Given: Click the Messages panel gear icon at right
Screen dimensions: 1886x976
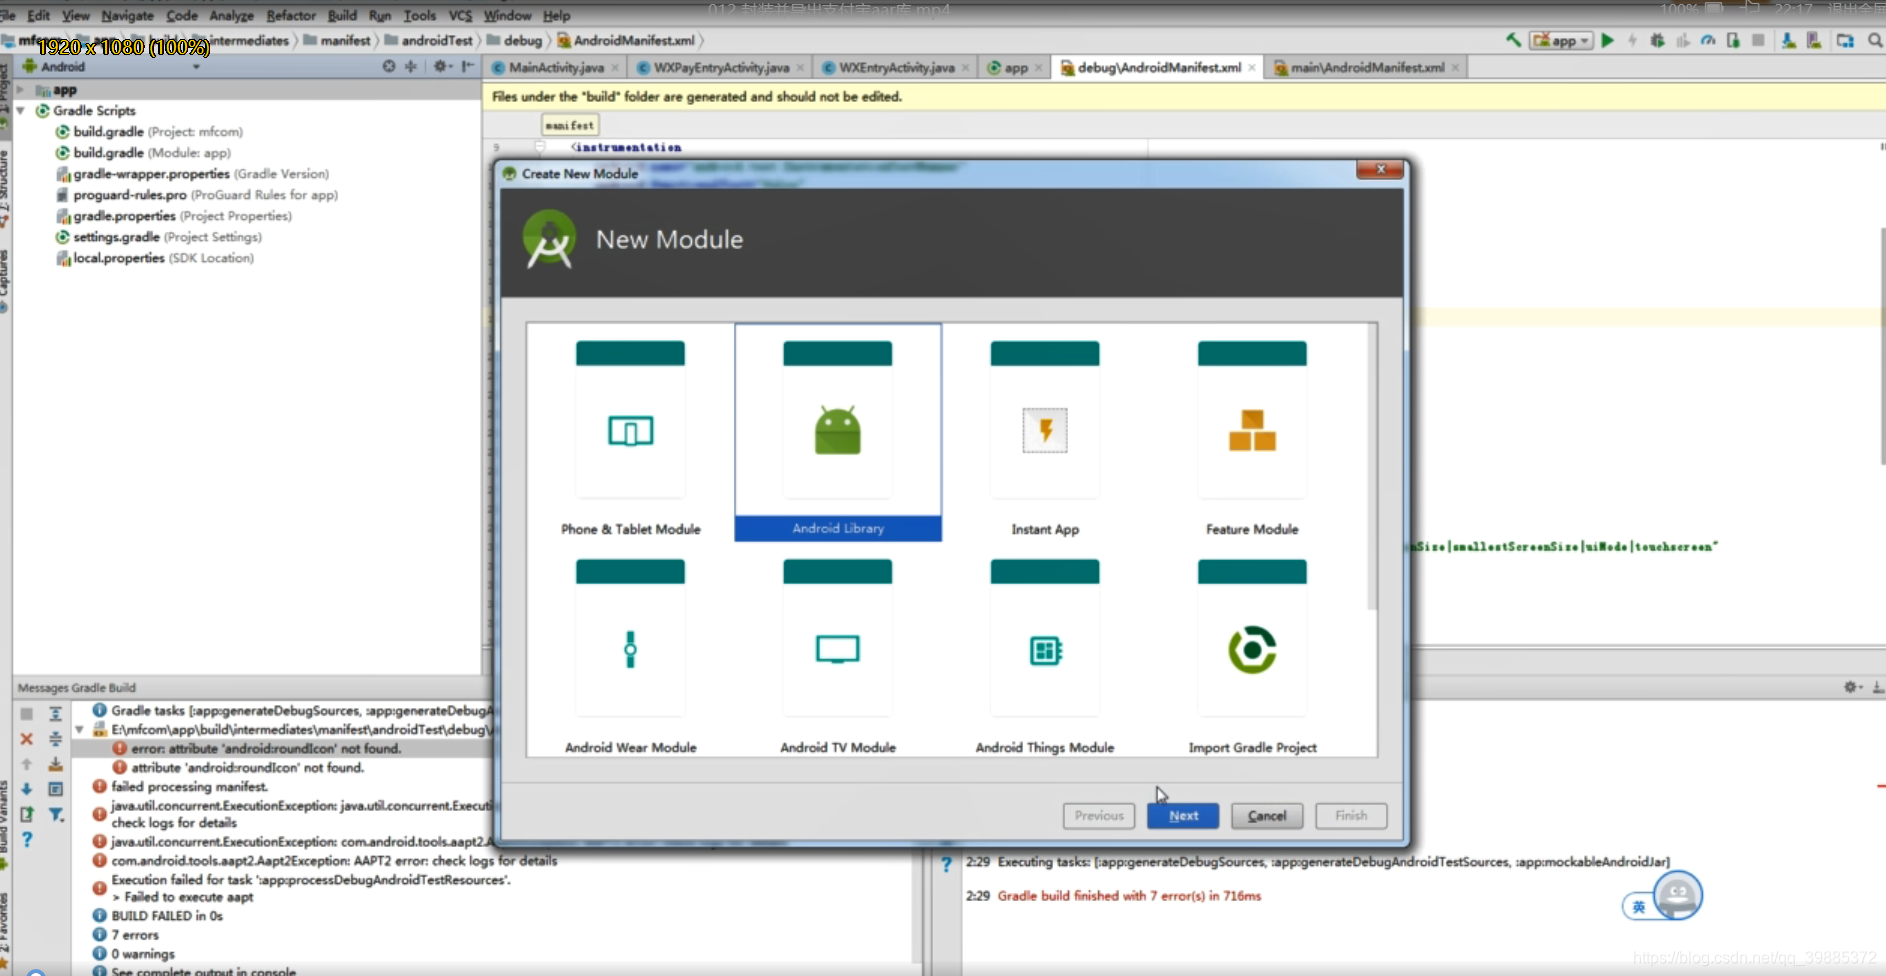Looking at the screenshot, I should coord(1851,687).
